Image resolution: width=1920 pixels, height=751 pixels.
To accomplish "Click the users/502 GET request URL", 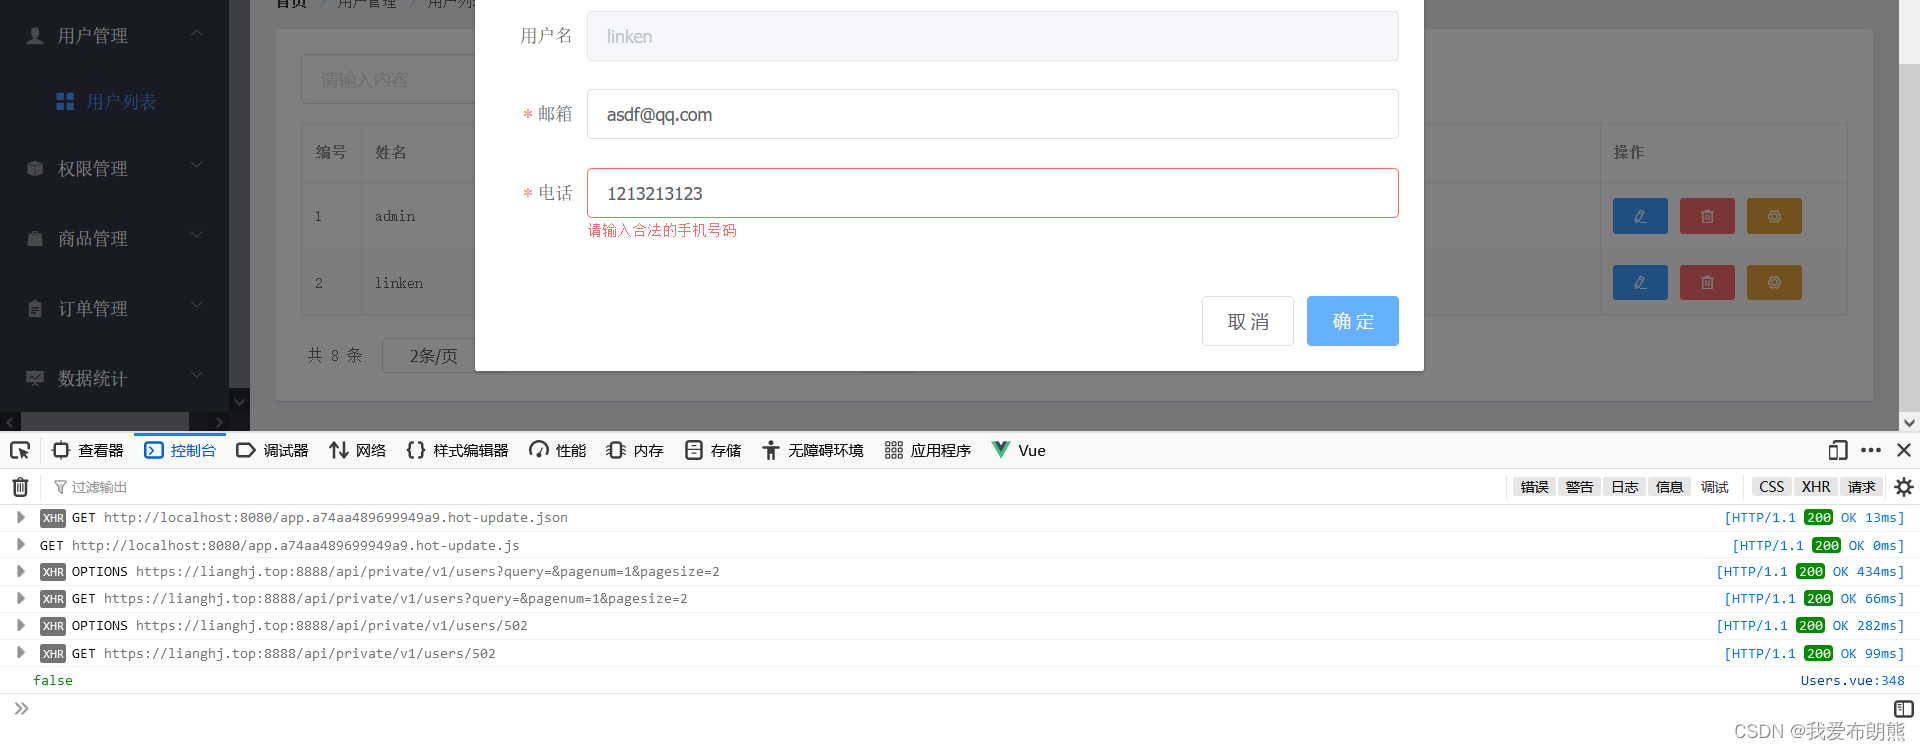I will tap(299, 653).
